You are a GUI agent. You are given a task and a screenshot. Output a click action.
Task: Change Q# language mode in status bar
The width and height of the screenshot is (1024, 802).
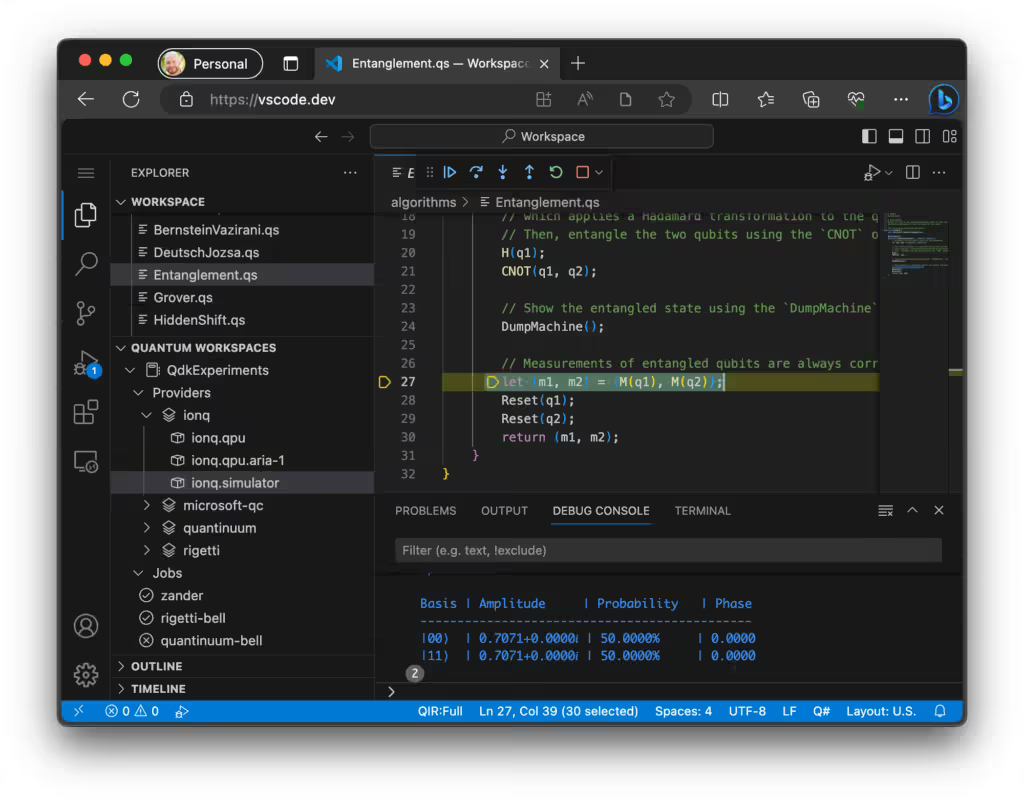pyautogui.click(x=822, y=711)
